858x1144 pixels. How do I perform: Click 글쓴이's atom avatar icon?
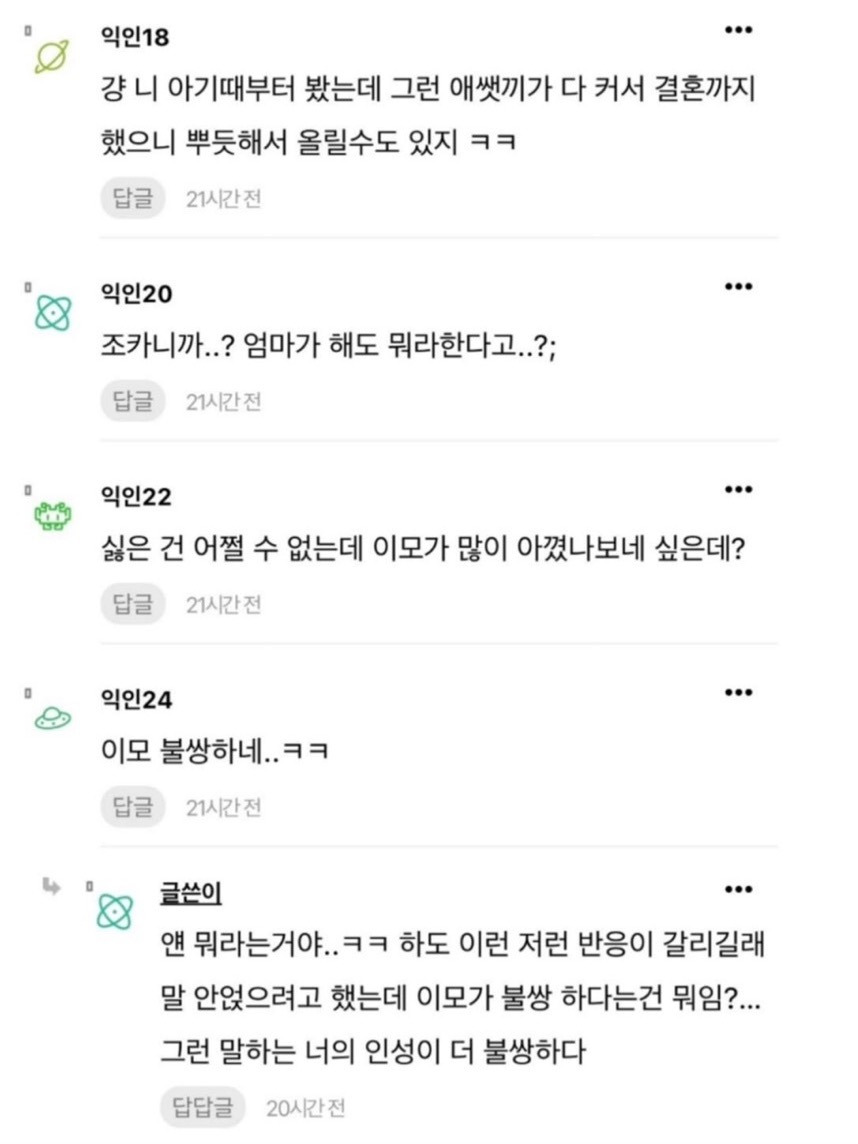point(114,910)
